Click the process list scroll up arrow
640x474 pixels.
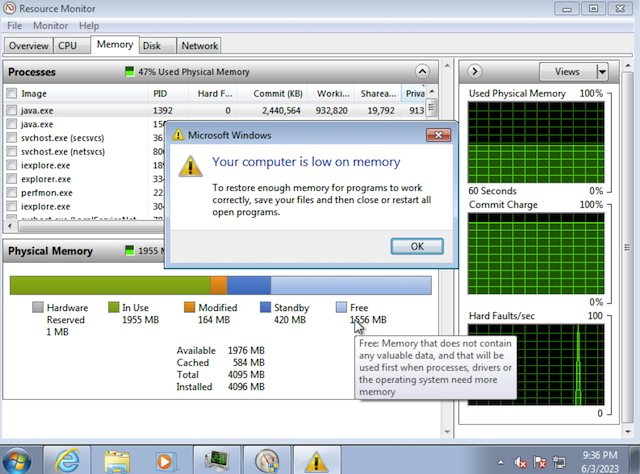click(x=432, y=91)
